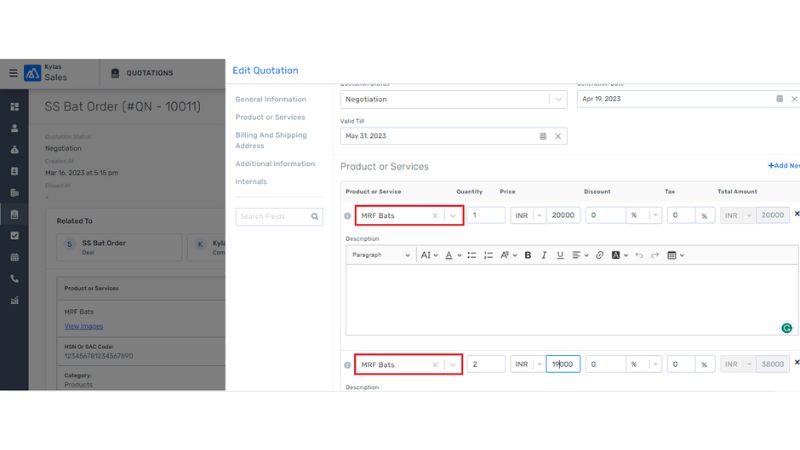800x450 pixels.
Task: Open the dashboard grid icon in the sidebar
Action: pyautogui.click(x=14, y=107)
